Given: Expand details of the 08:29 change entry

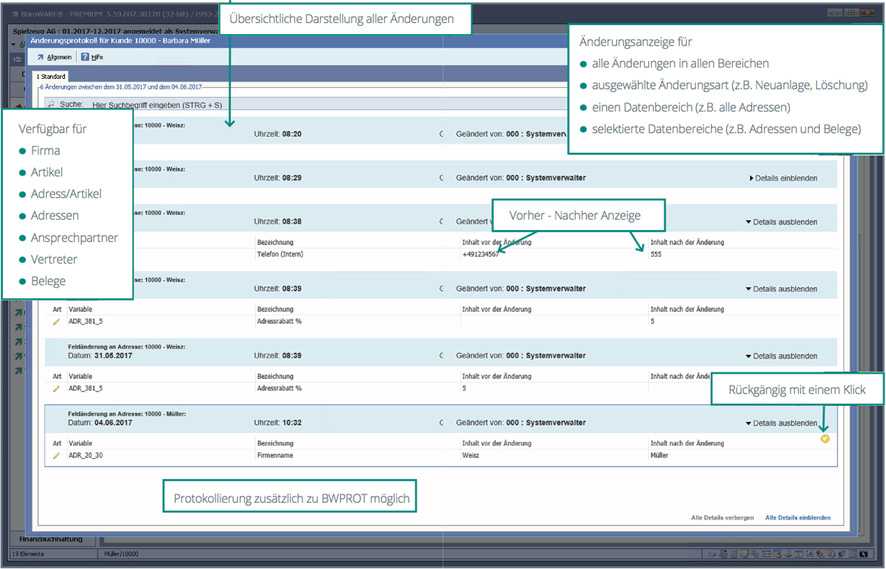Looking at the screenshot, I should 783,178.
